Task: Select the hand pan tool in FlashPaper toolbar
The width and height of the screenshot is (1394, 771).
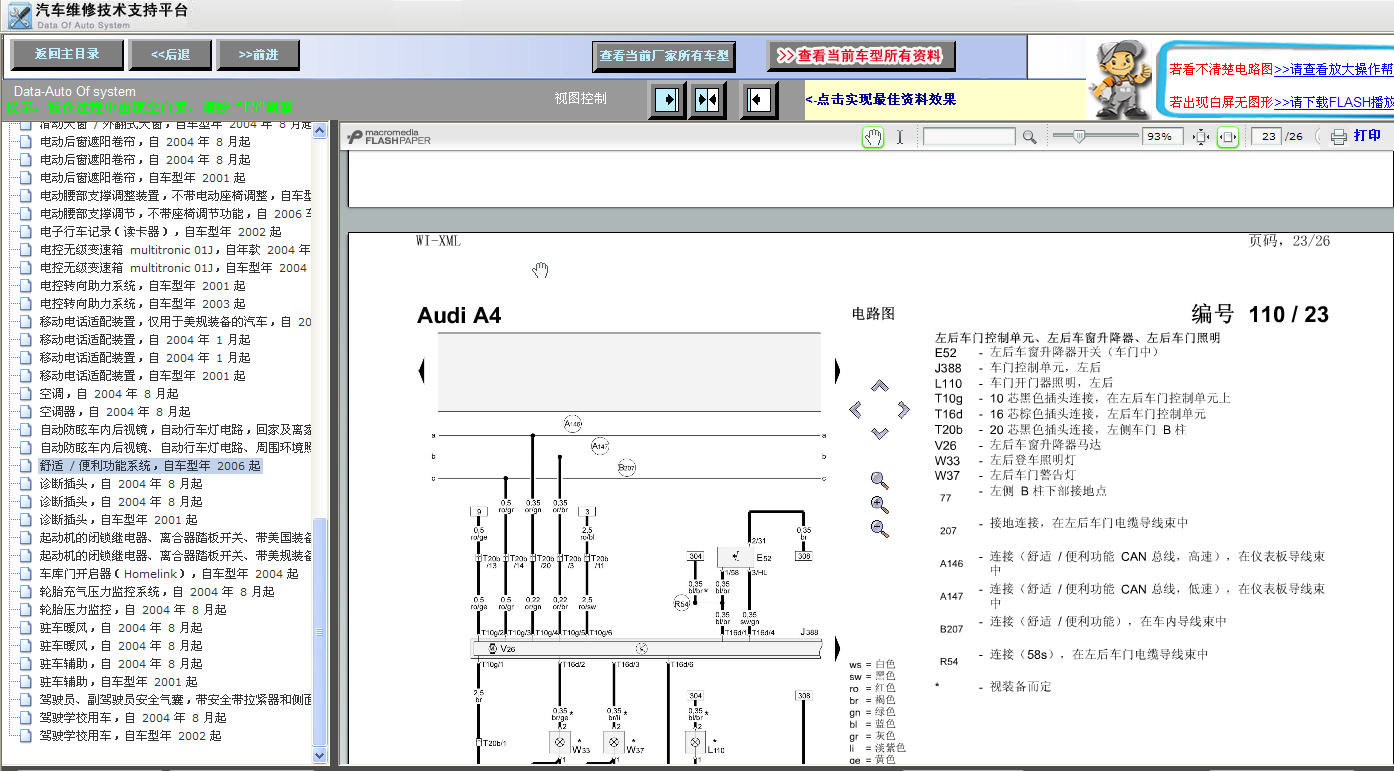Action: [x=873, y=137]
